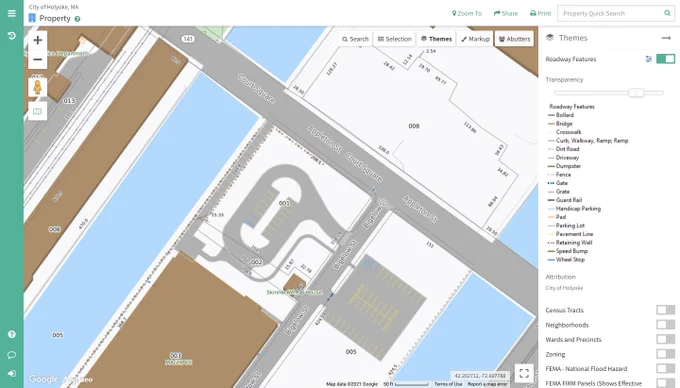Click parcel 013 label on map
Screen dimensions: 680x388
point(69,101)
